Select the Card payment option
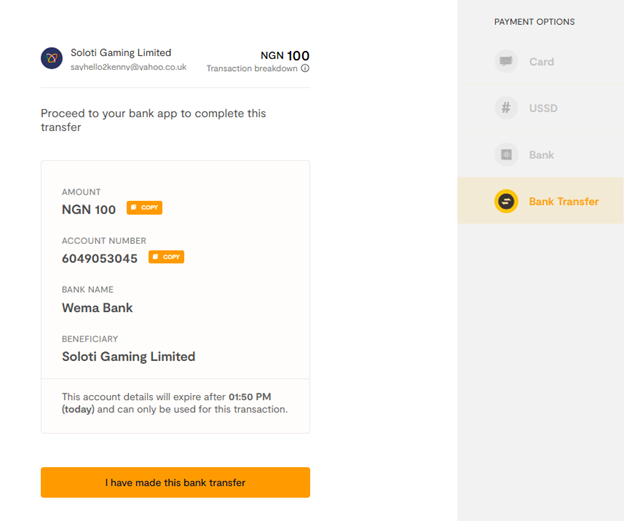This screenshot has height=521, width=624. (540, 61)
